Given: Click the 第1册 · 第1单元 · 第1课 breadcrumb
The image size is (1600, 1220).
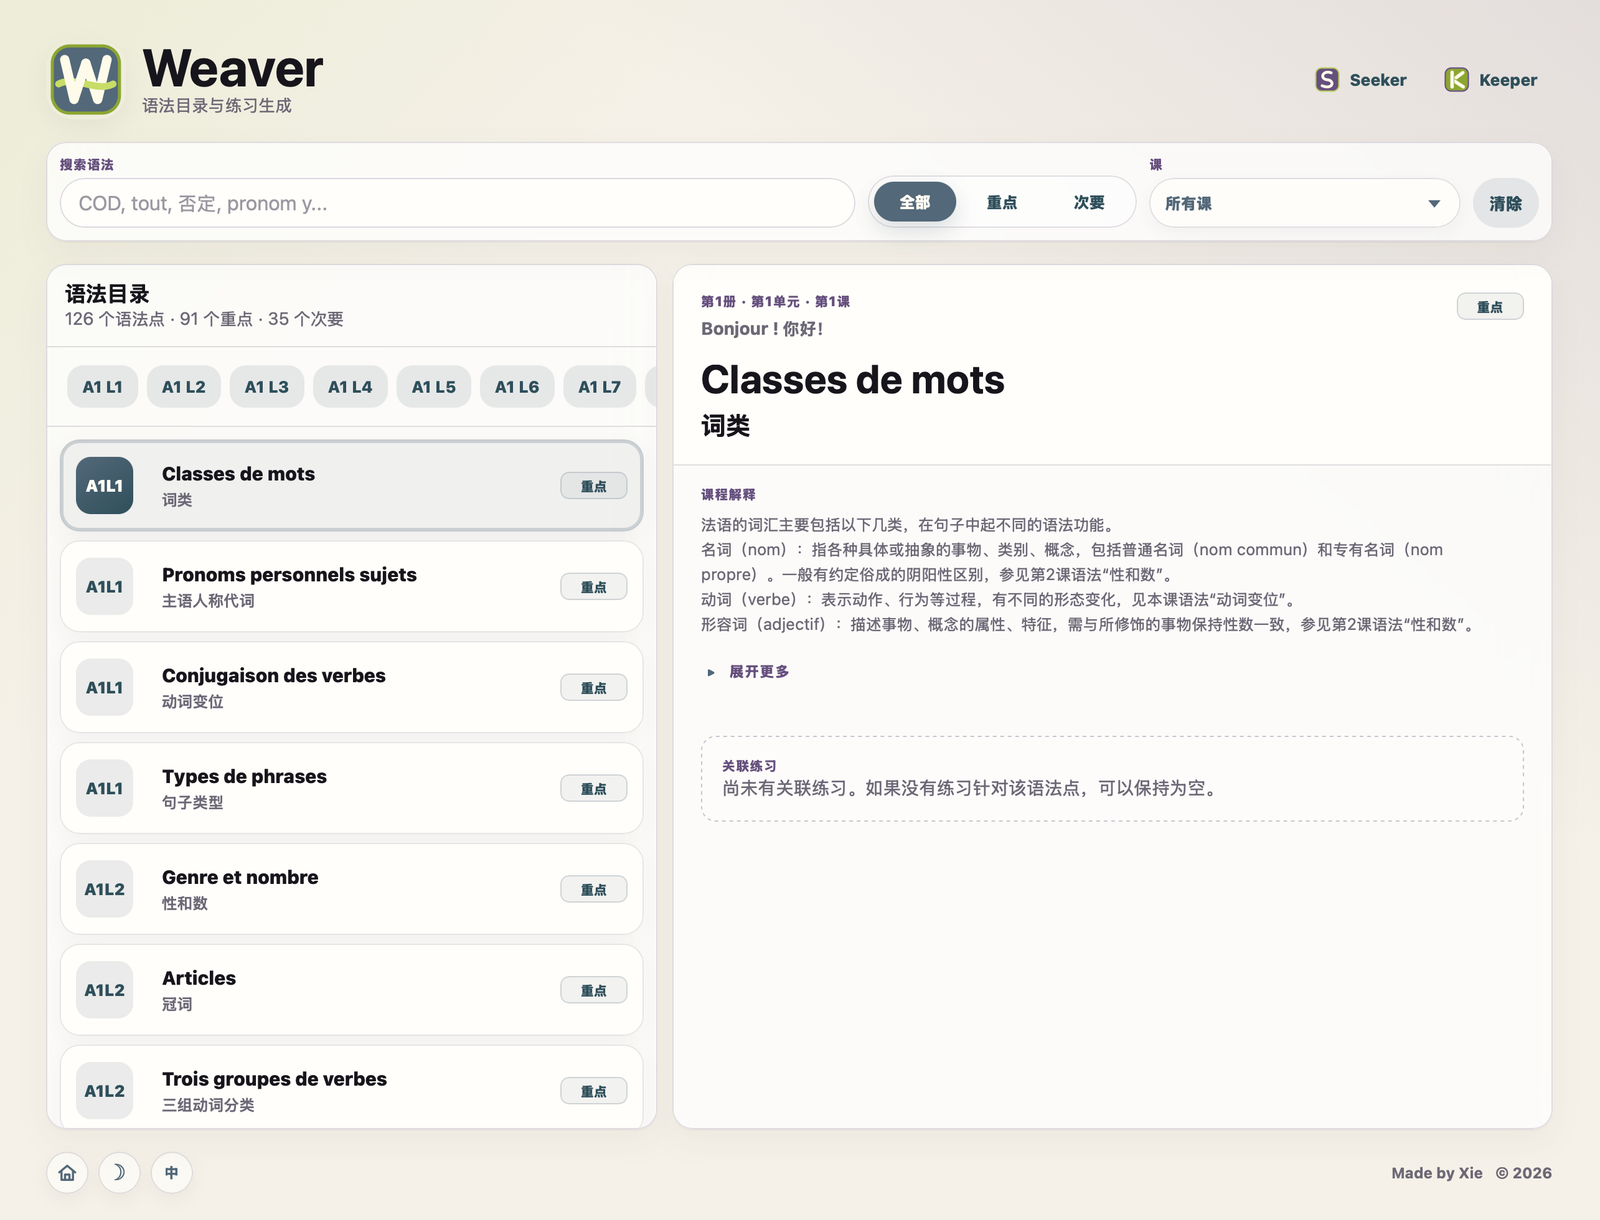Looking at the screenshot, I should (775, 301).
